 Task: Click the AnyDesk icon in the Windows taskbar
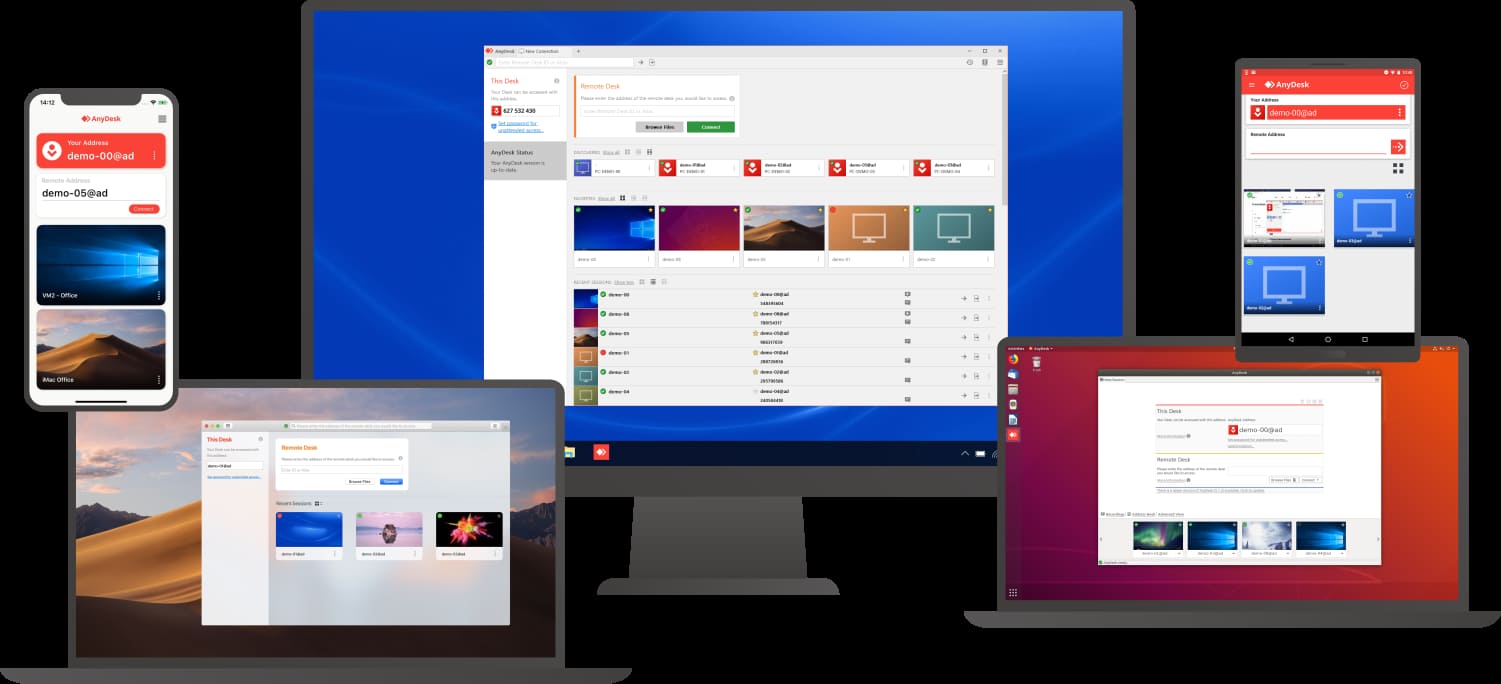click(601, 452)
